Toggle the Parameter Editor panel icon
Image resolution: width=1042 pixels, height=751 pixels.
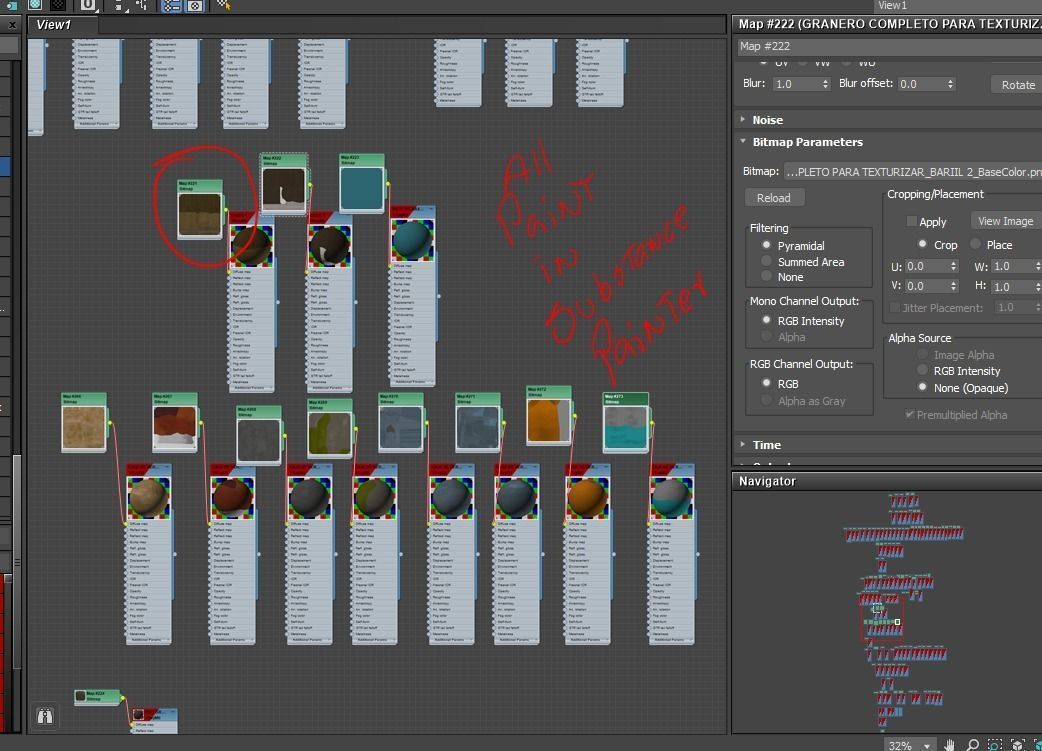click(x=195, y=5)
